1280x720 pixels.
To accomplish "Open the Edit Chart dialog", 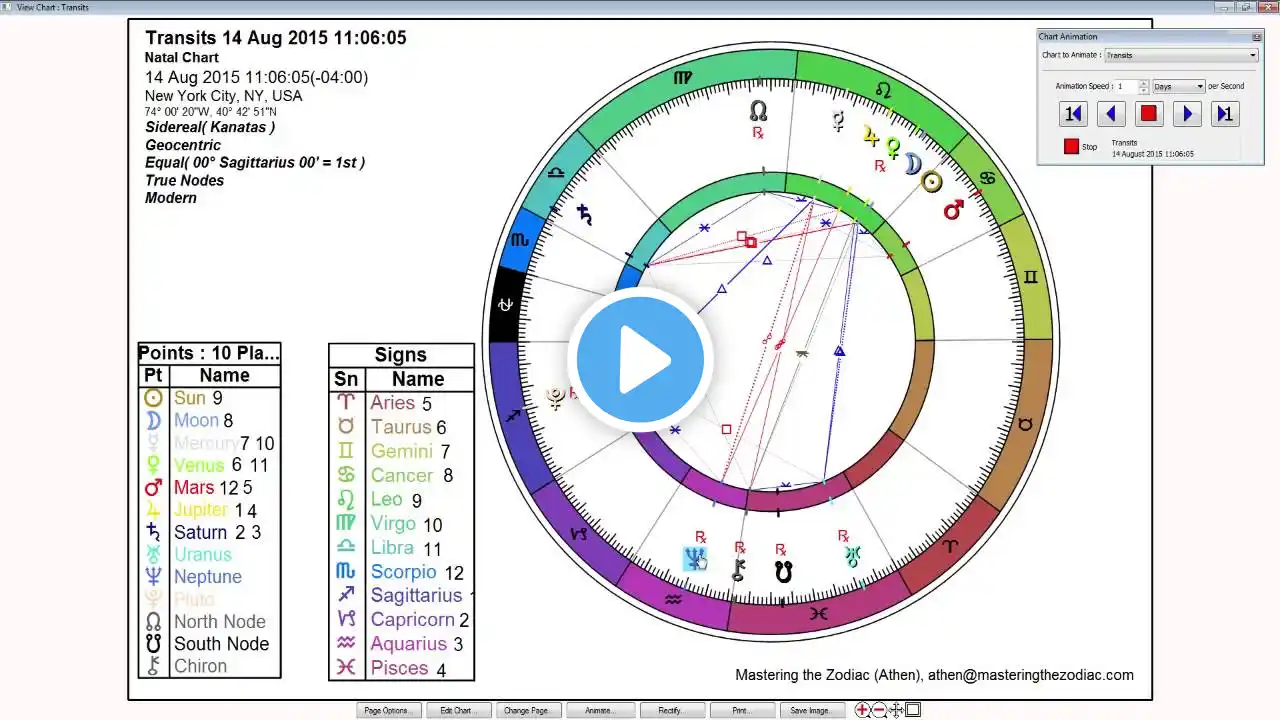I will tap(455, 710).
